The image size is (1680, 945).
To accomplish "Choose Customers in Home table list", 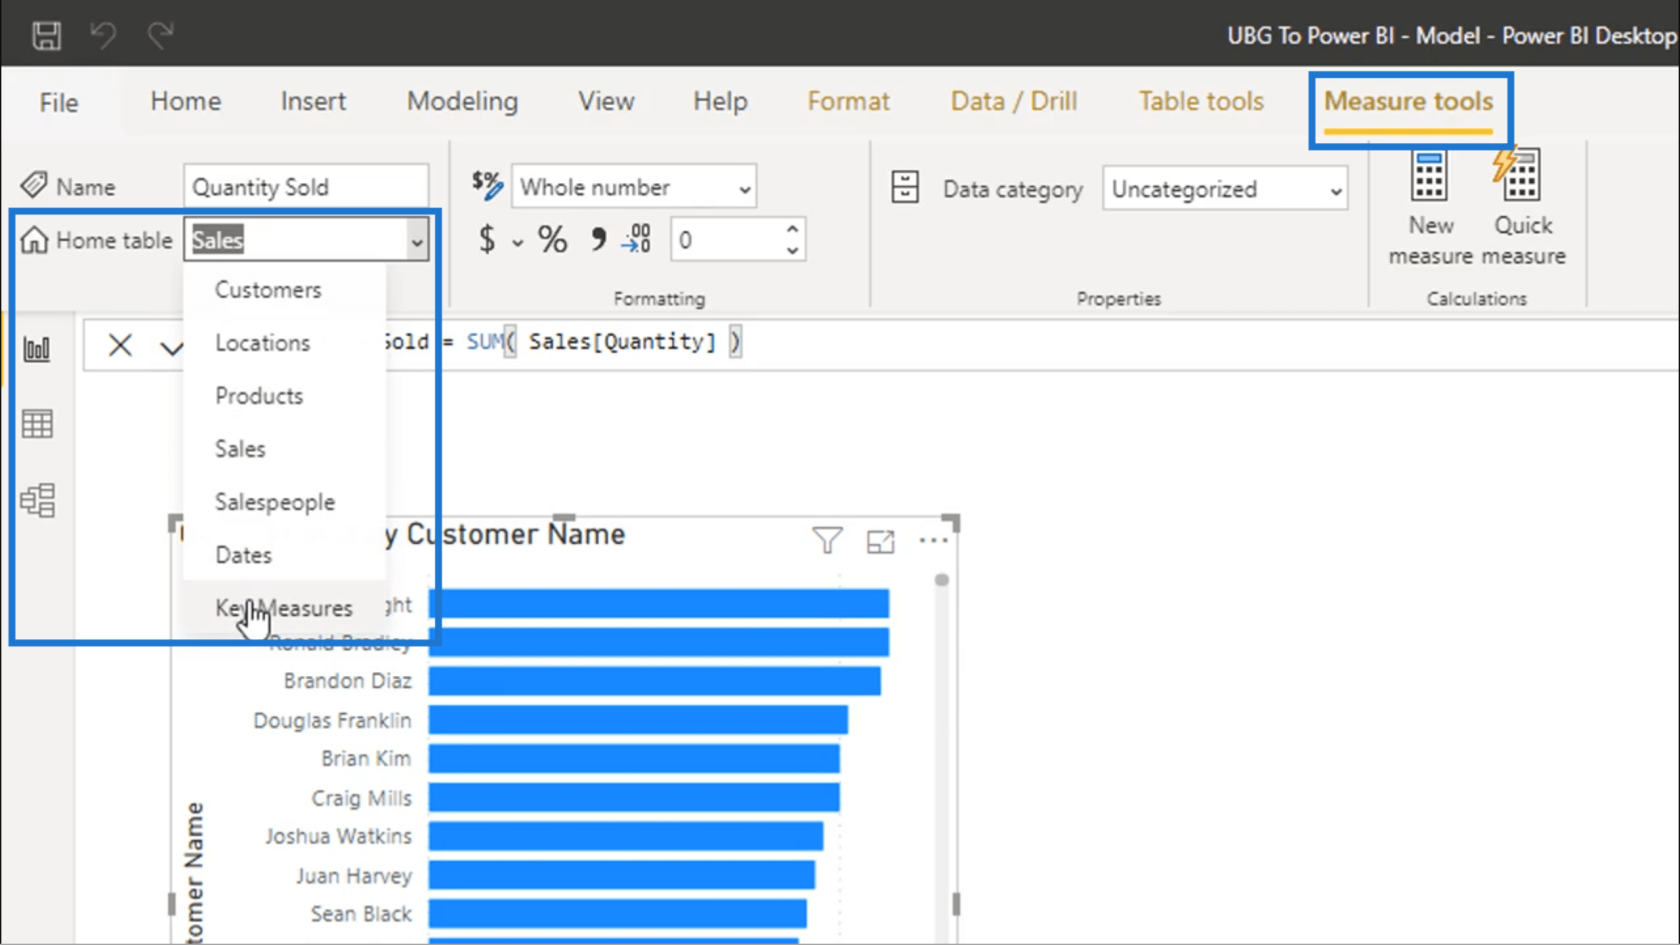I will pos(285,290).
